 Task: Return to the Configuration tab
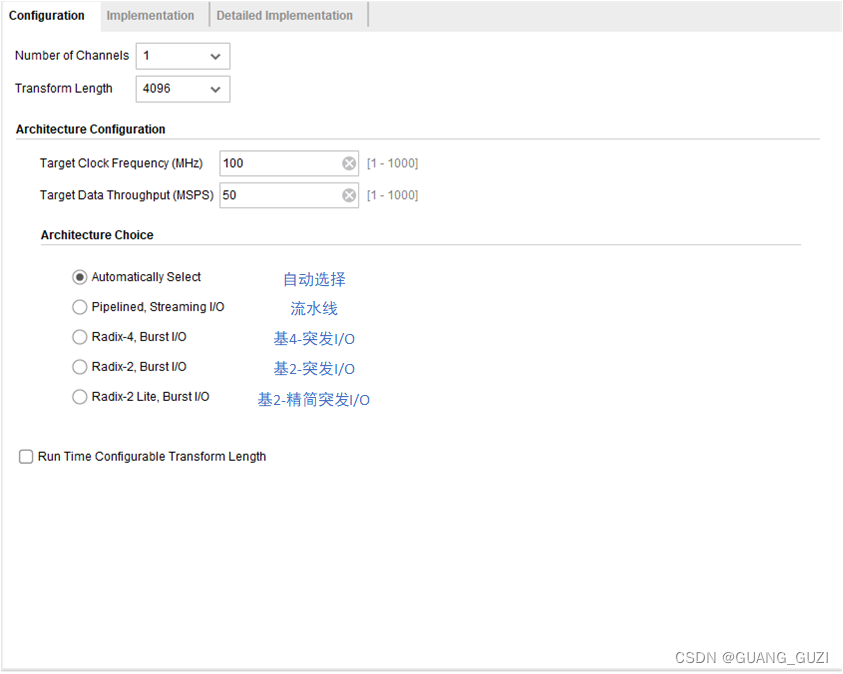pos(49,15)
